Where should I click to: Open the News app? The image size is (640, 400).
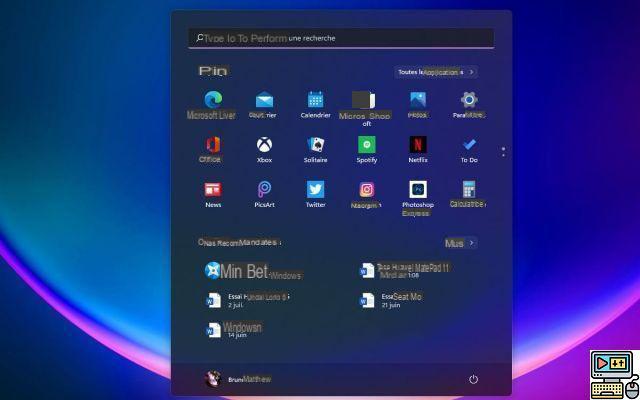213,190
